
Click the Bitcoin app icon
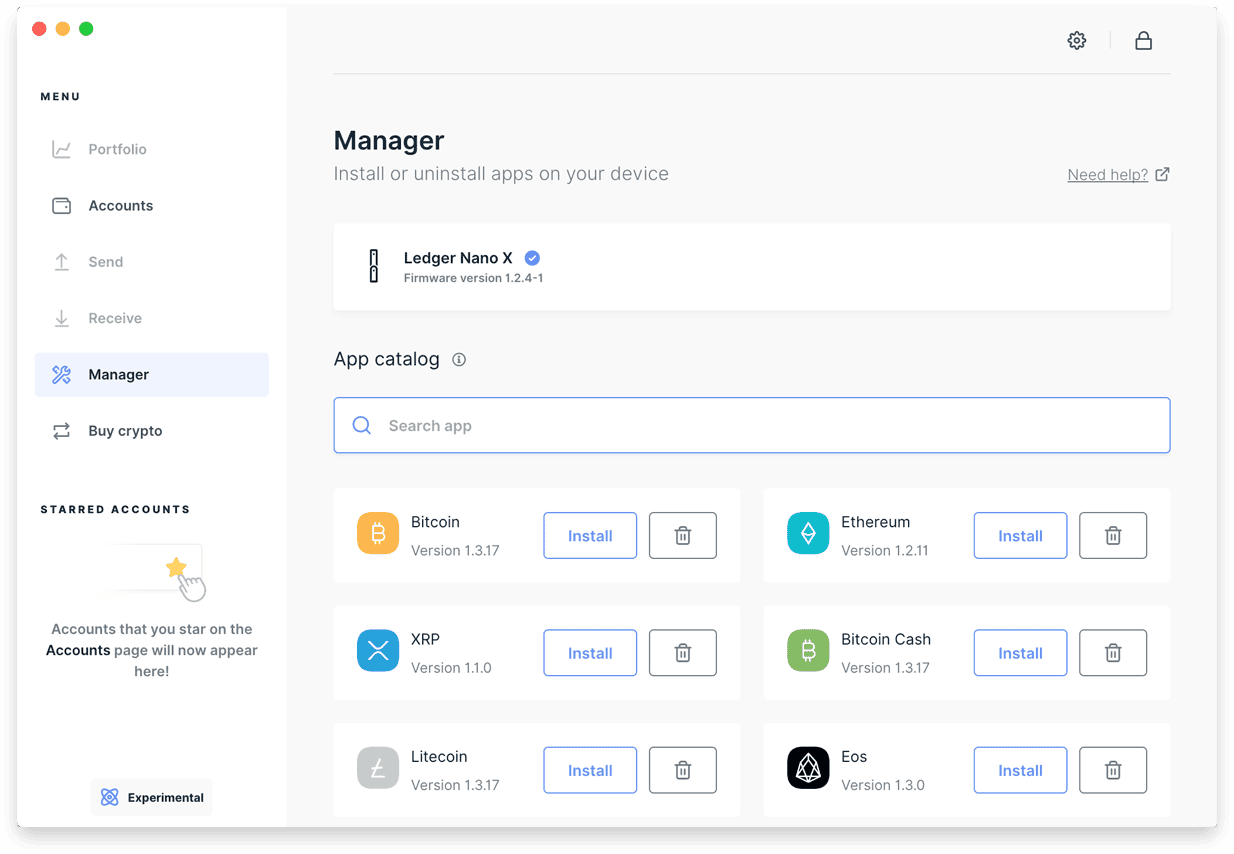click(378, 534)
